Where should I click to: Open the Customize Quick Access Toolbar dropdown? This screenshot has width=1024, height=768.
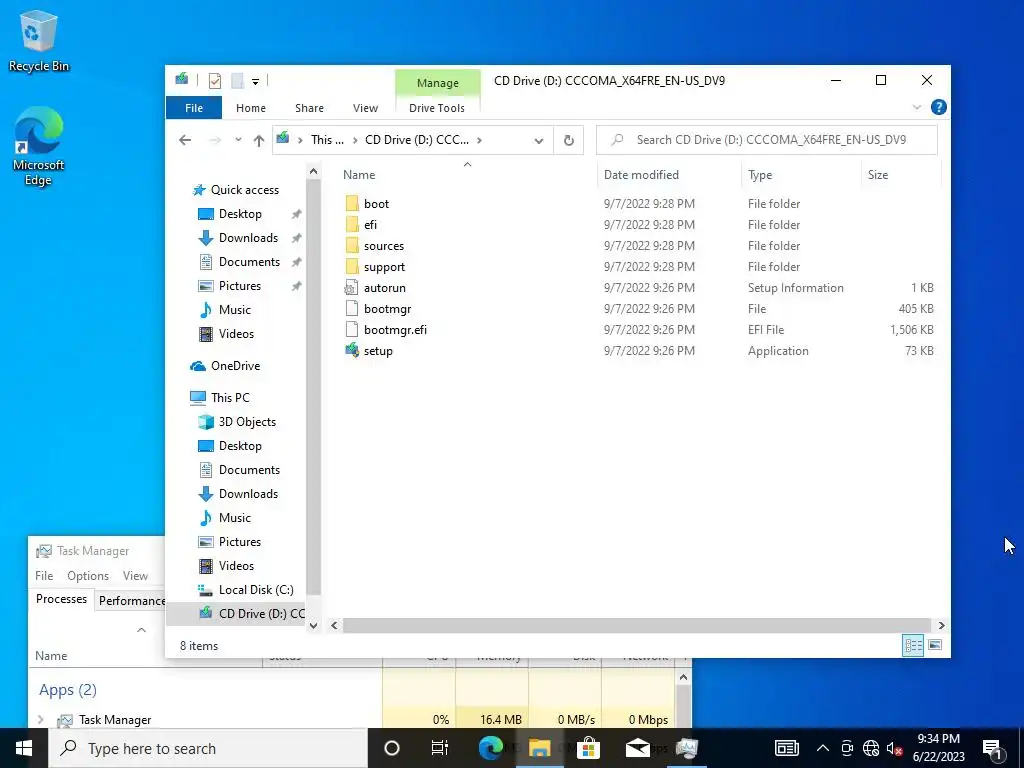click(255, 82)
